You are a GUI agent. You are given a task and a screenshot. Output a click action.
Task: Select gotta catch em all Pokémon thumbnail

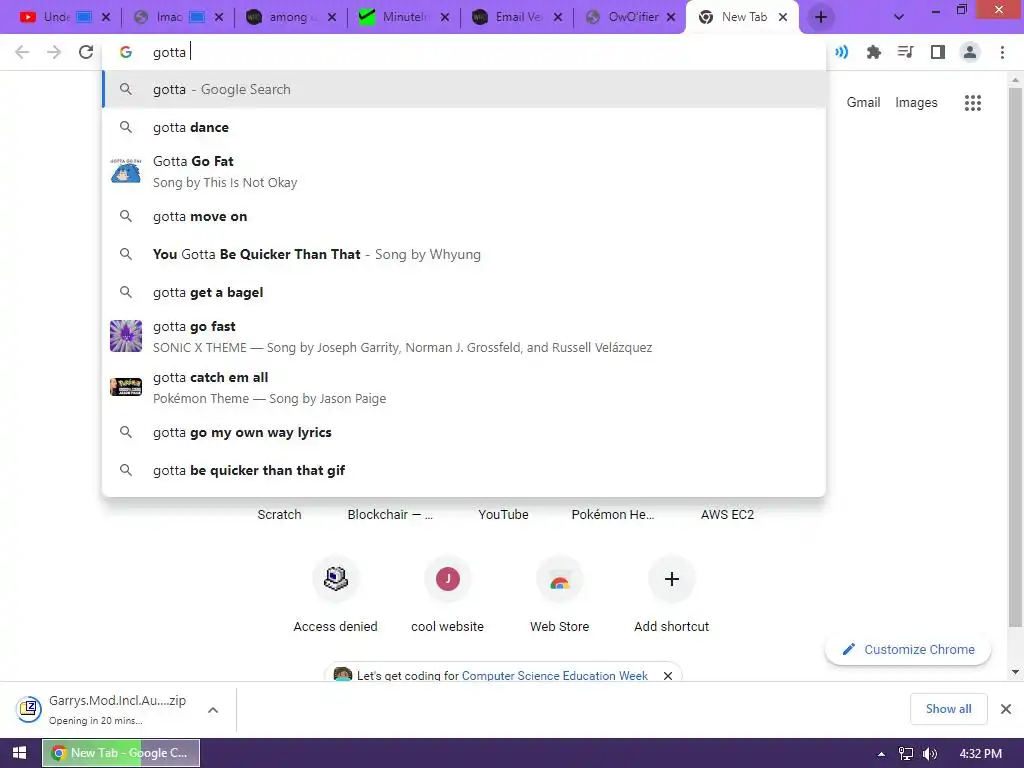(x=126, y=387)
